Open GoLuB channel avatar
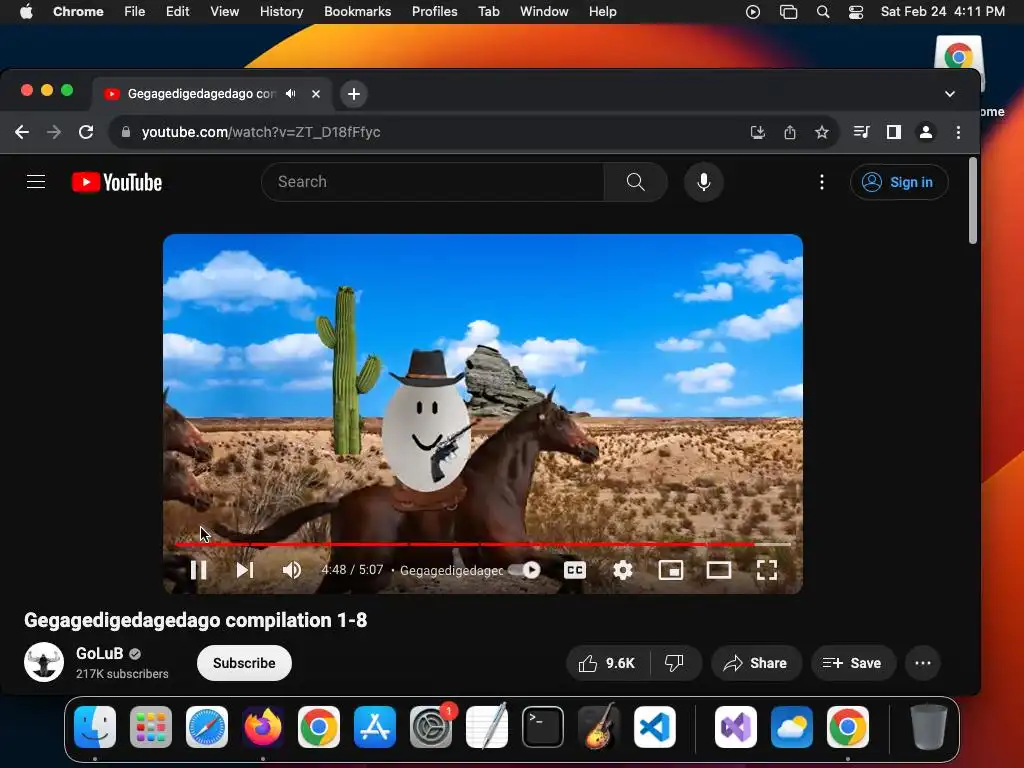1024x768 pixels. click(44, 662)
